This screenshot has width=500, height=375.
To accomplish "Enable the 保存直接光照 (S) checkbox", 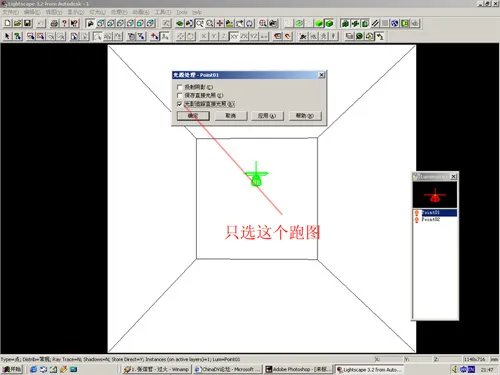I will pyautogui.click(x=179, y=95).
